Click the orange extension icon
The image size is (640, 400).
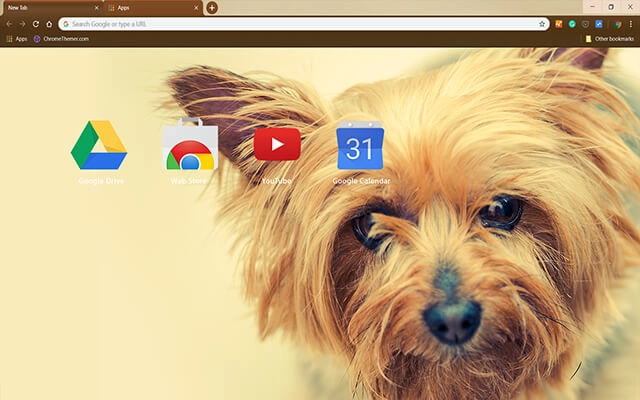[x=559, y=24]
